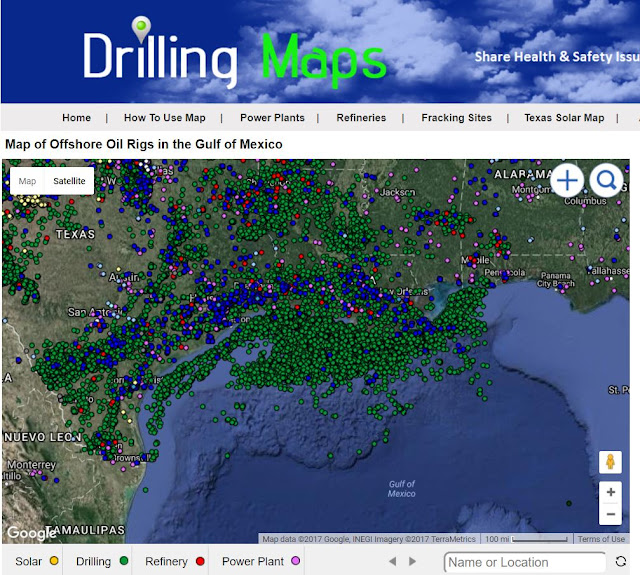This screenshot has width=640, height=575.
Task: Click the Jackson city label
Action: tap(398, 192)
